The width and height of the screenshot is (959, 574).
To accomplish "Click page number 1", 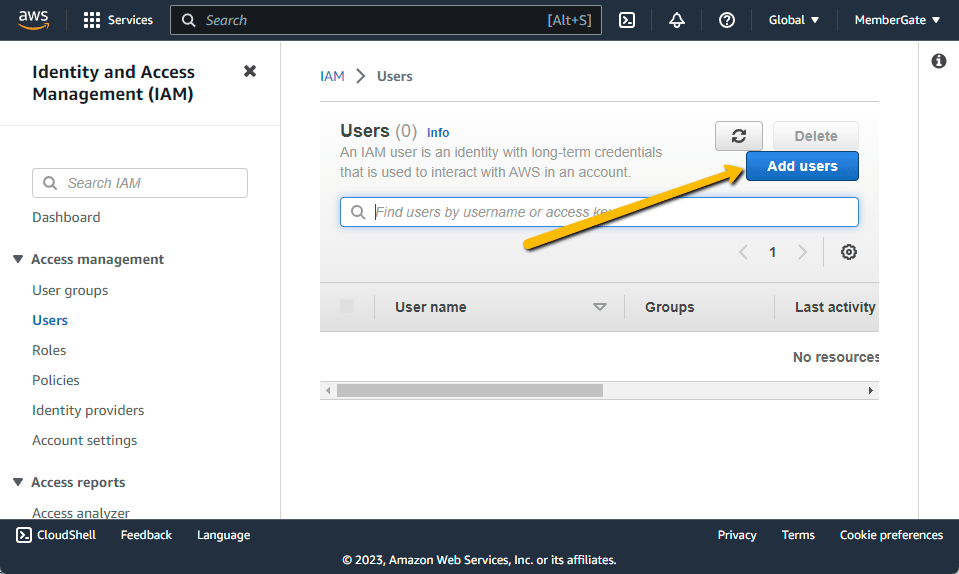I will [772, 252].
